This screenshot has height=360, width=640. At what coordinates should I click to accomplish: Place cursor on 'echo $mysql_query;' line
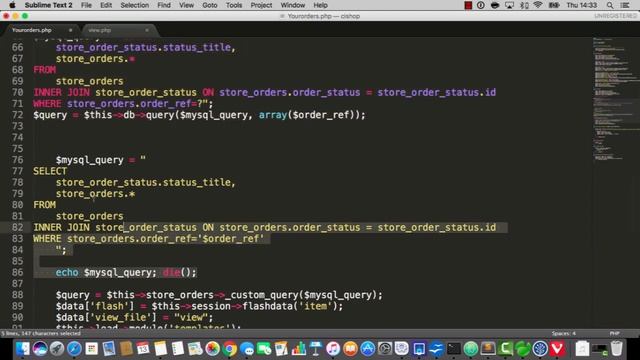pyautogui.click(x=106, y=272)
